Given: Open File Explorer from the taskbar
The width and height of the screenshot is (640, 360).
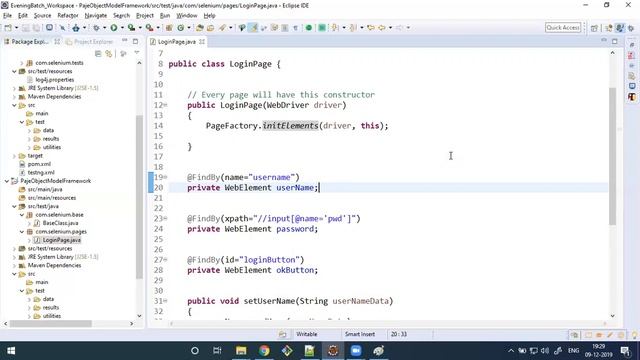Looking at the screenshot, I should coord(241,351).
